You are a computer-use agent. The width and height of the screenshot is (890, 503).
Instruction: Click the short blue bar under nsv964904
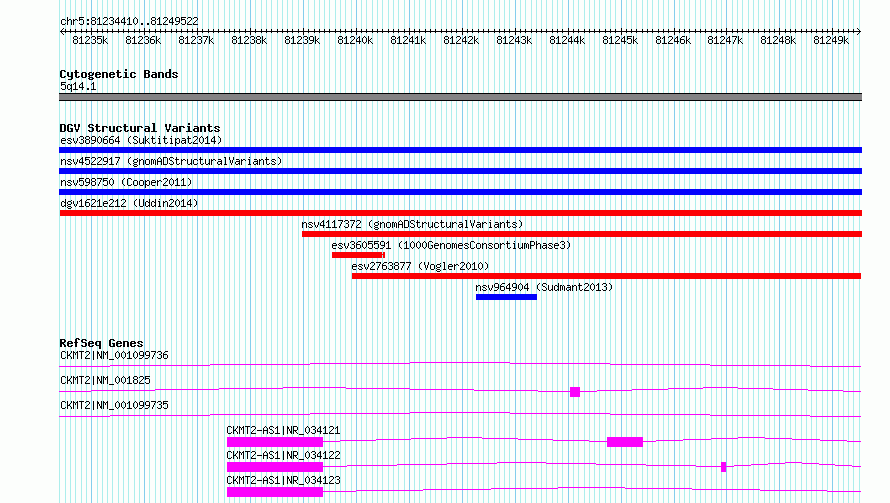(x=506, y=297)
